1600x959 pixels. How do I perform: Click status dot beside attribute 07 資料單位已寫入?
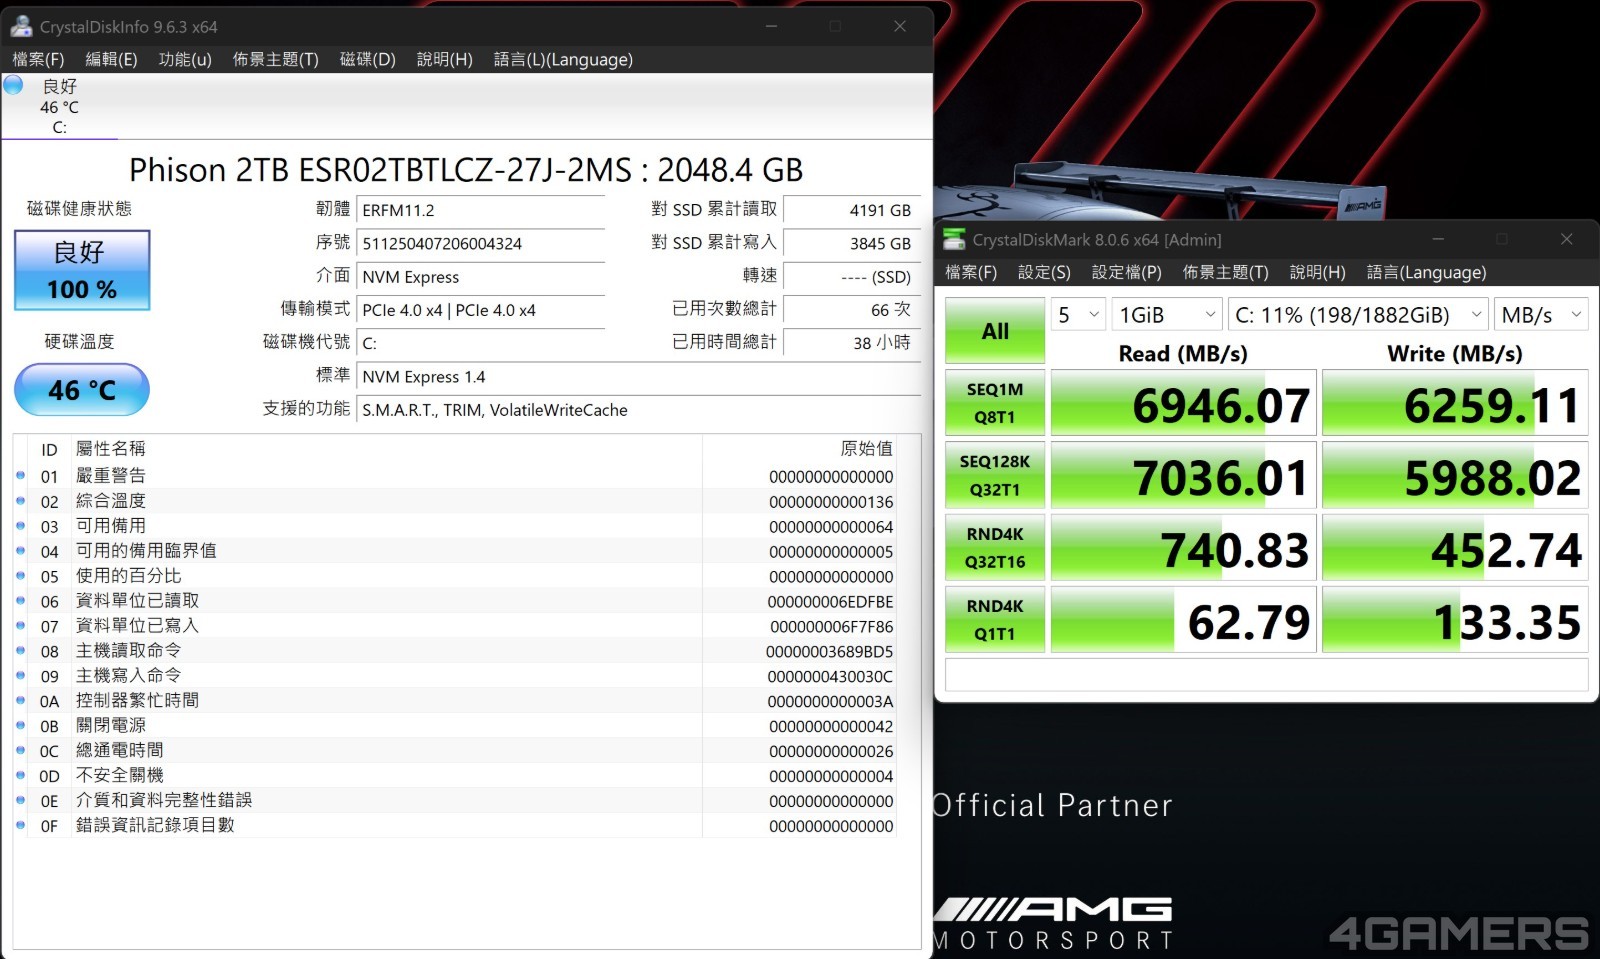coord(21,626)
